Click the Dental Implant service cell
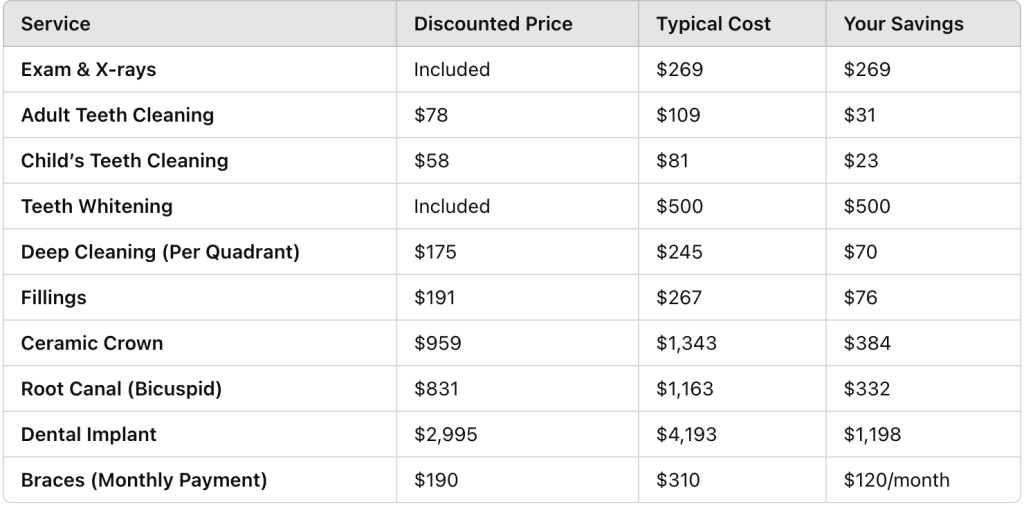Image resolution: width=1024 pixels, height=506 pixels. coord(89,435)
